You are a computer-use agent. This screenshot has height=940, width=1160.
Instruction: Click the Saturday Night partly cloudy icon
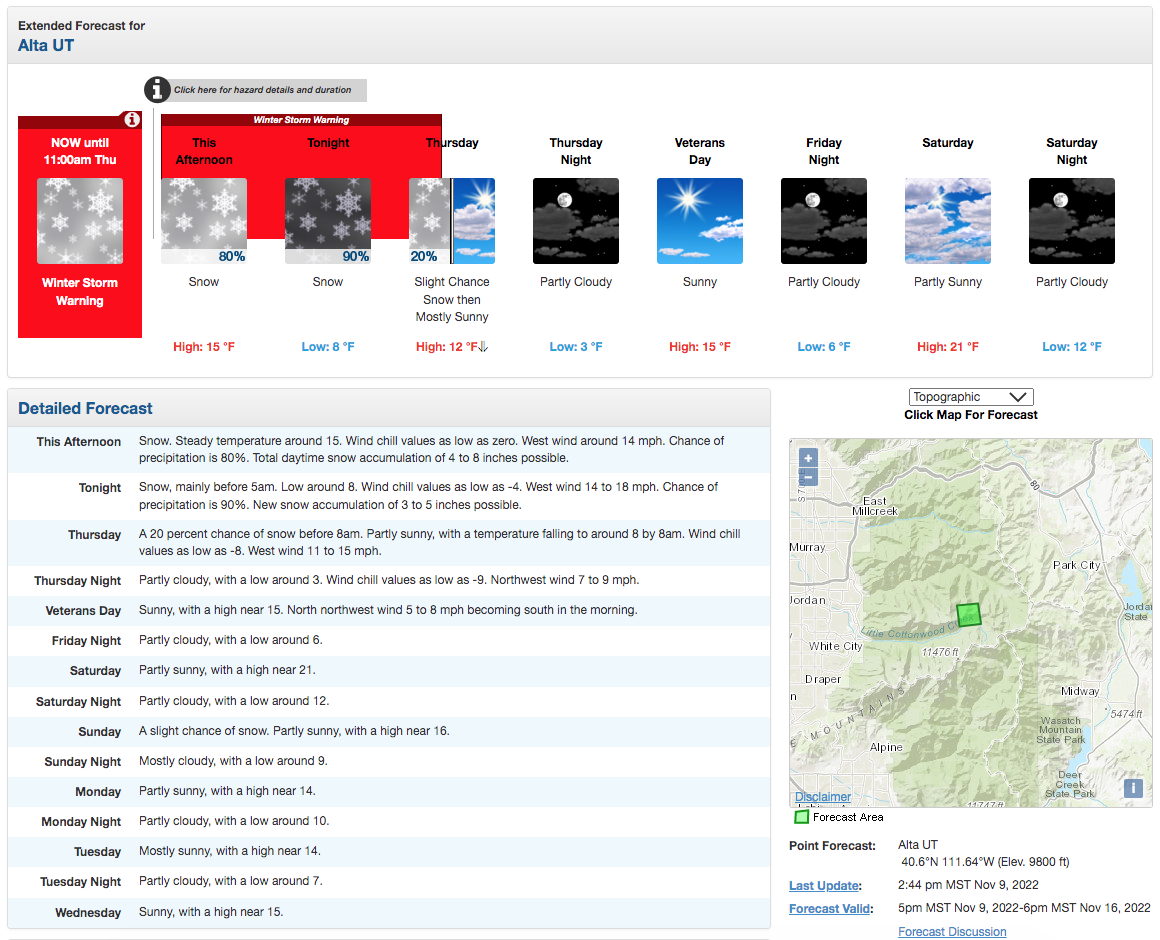(1072, 220)
